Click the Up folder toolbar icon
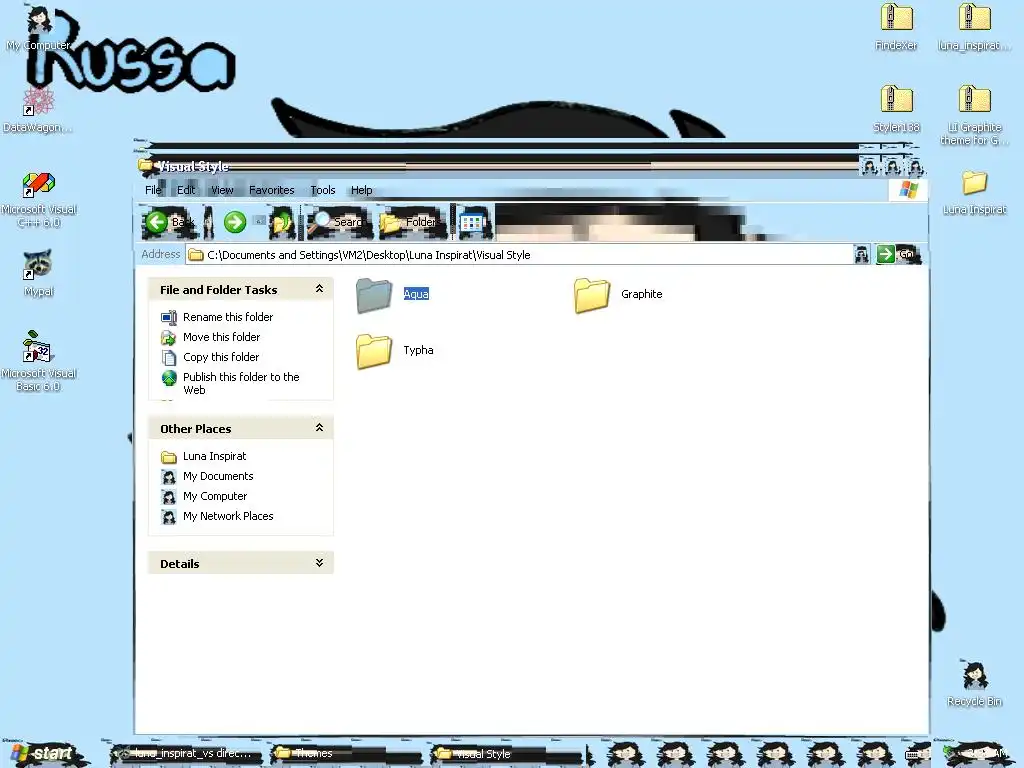 283,223
